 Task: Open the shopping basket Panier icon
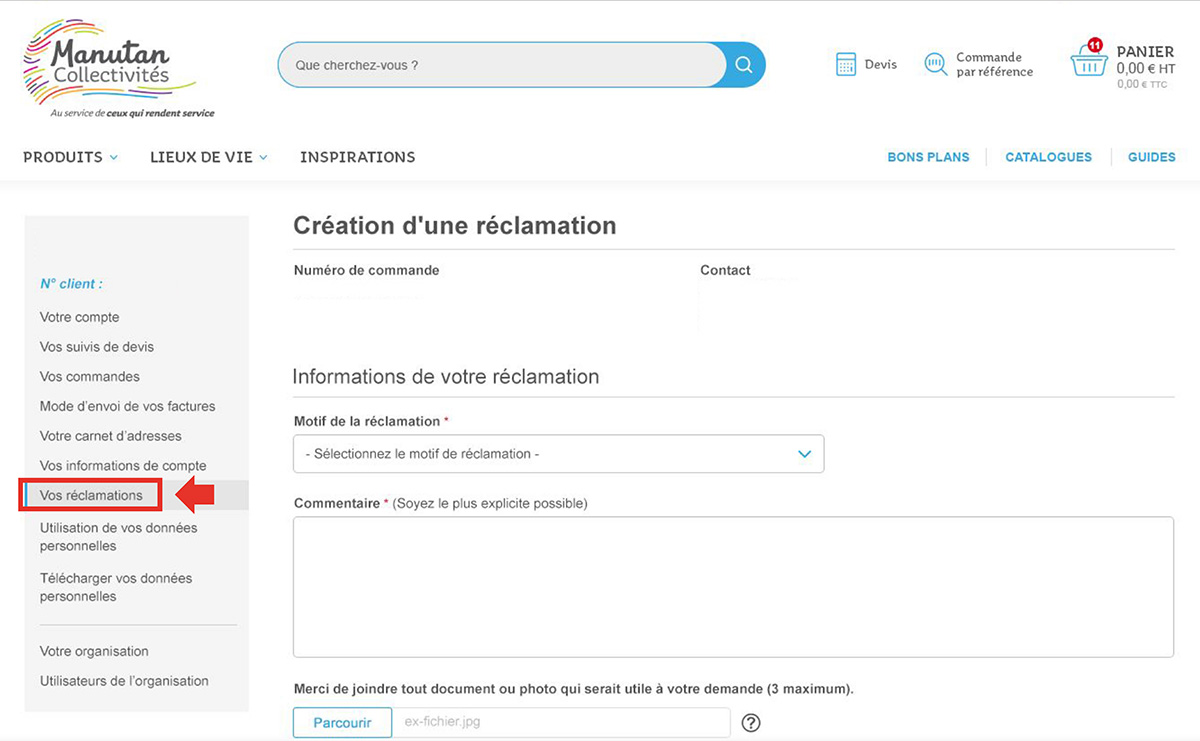[x=1088, y=62]
